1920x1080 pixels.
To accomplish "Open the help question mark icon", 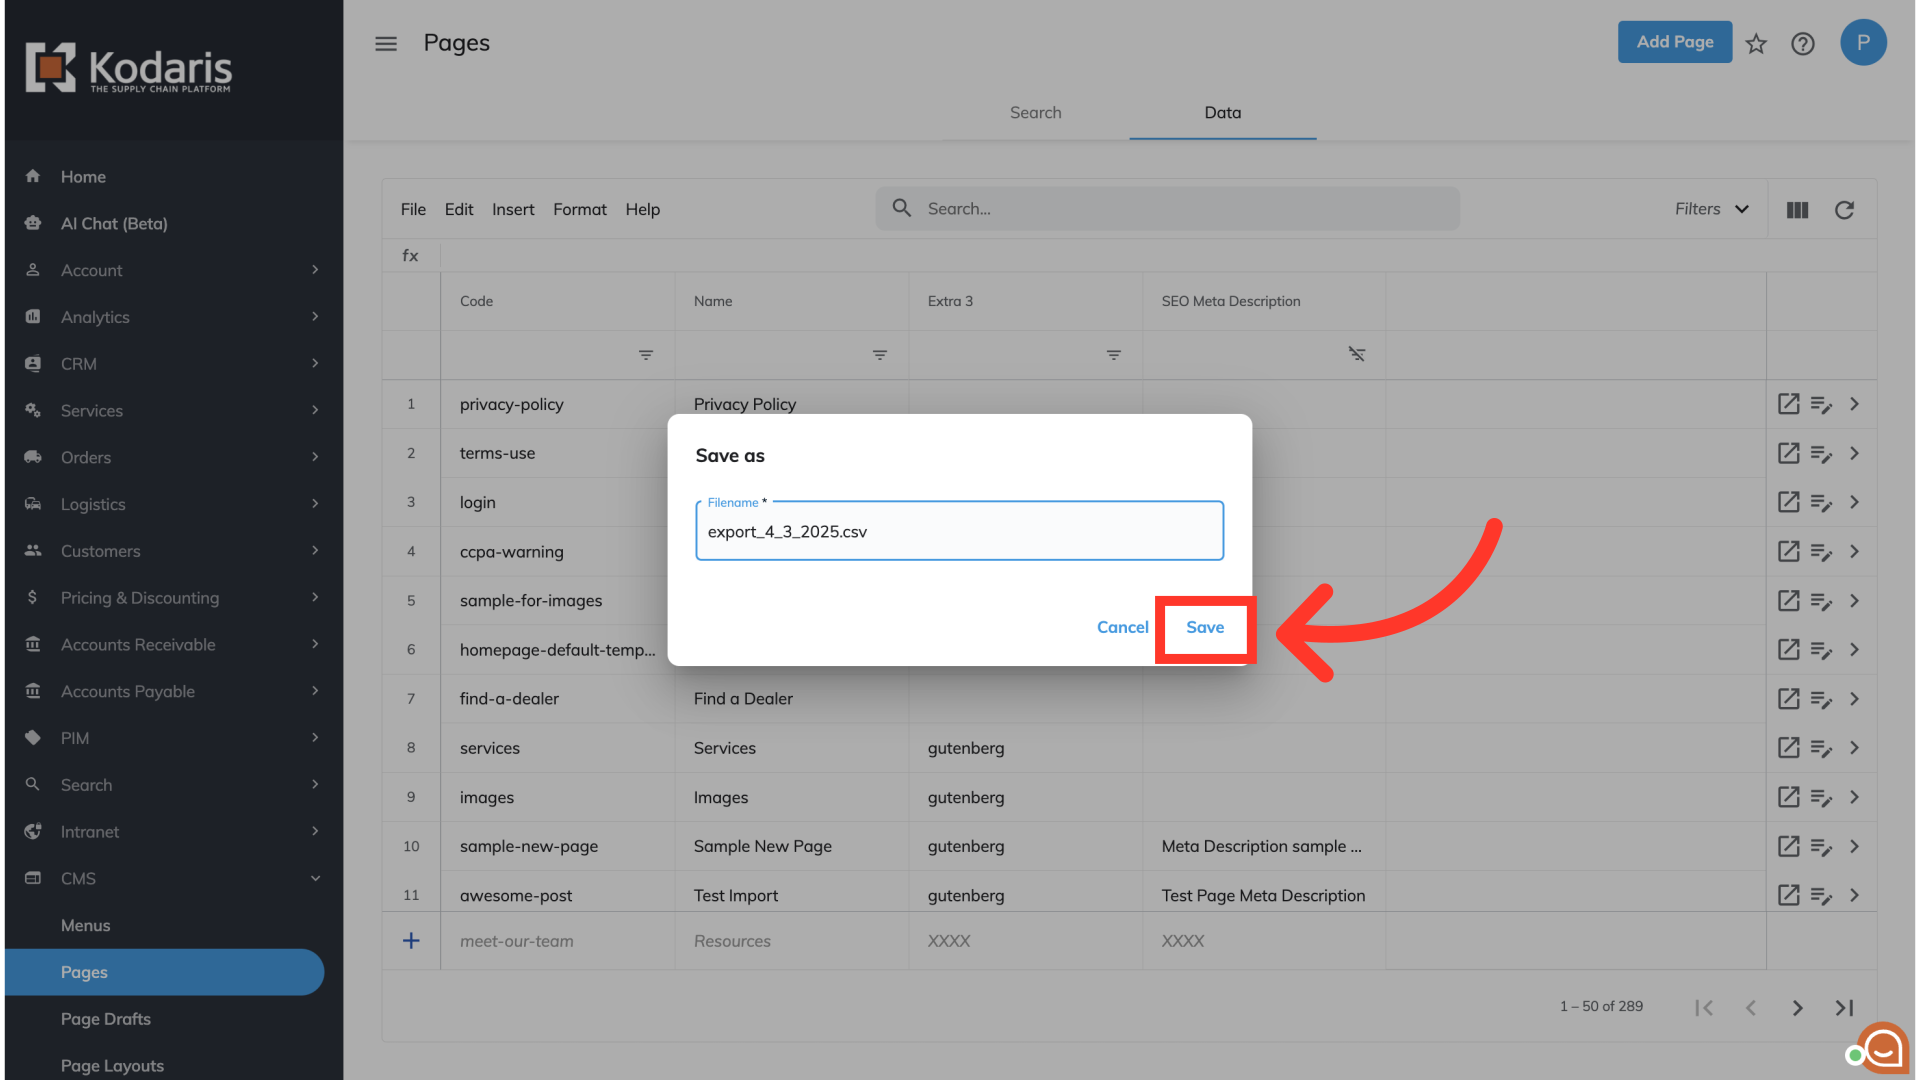I will [x=1802, y=44].
